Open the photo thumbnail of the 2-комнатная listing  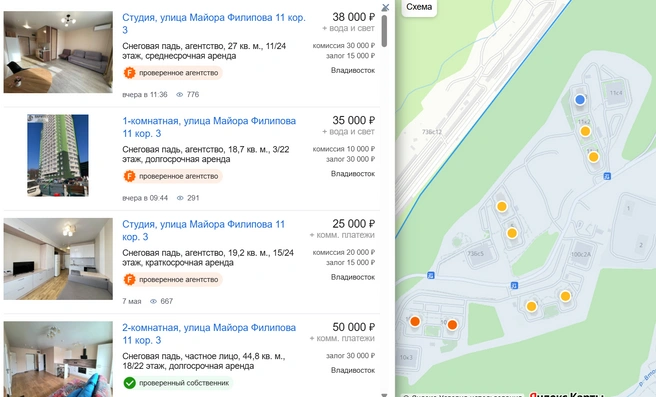58,359
